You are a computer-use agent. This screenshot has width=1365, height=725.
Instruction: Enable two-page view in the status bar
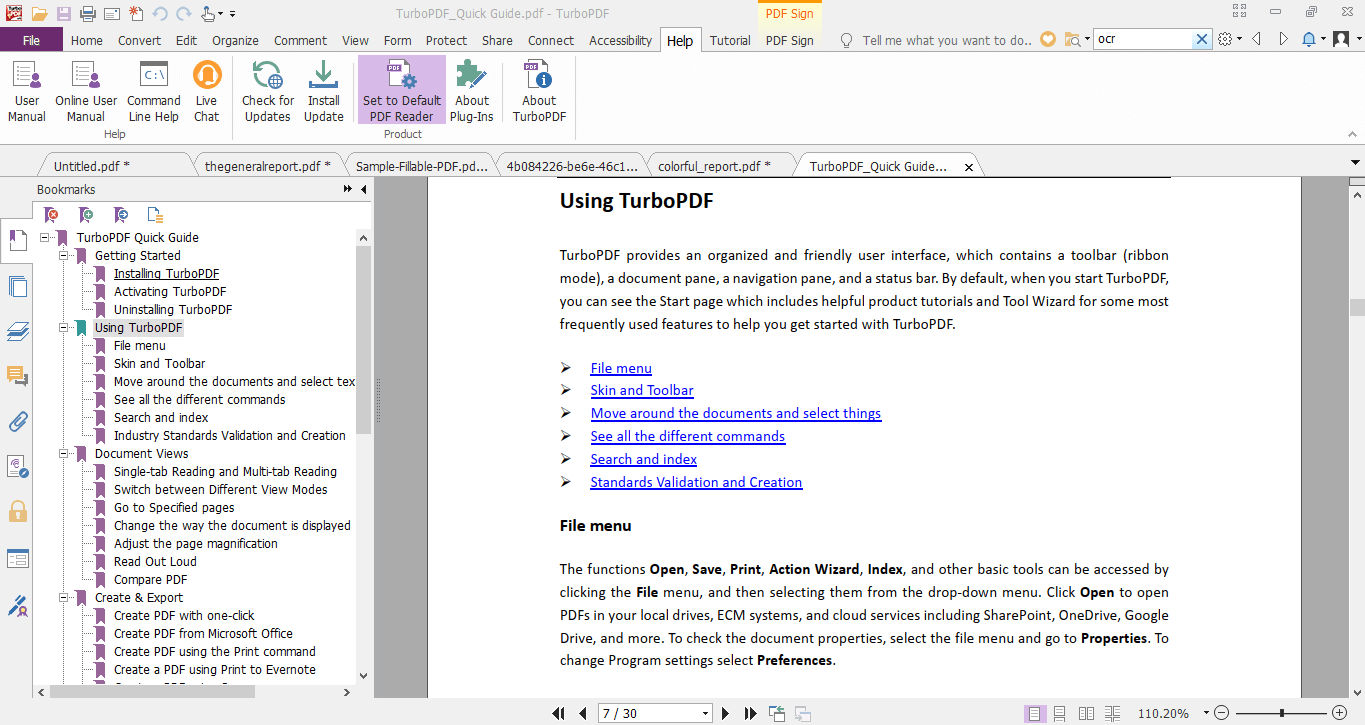click(1086, 712)
